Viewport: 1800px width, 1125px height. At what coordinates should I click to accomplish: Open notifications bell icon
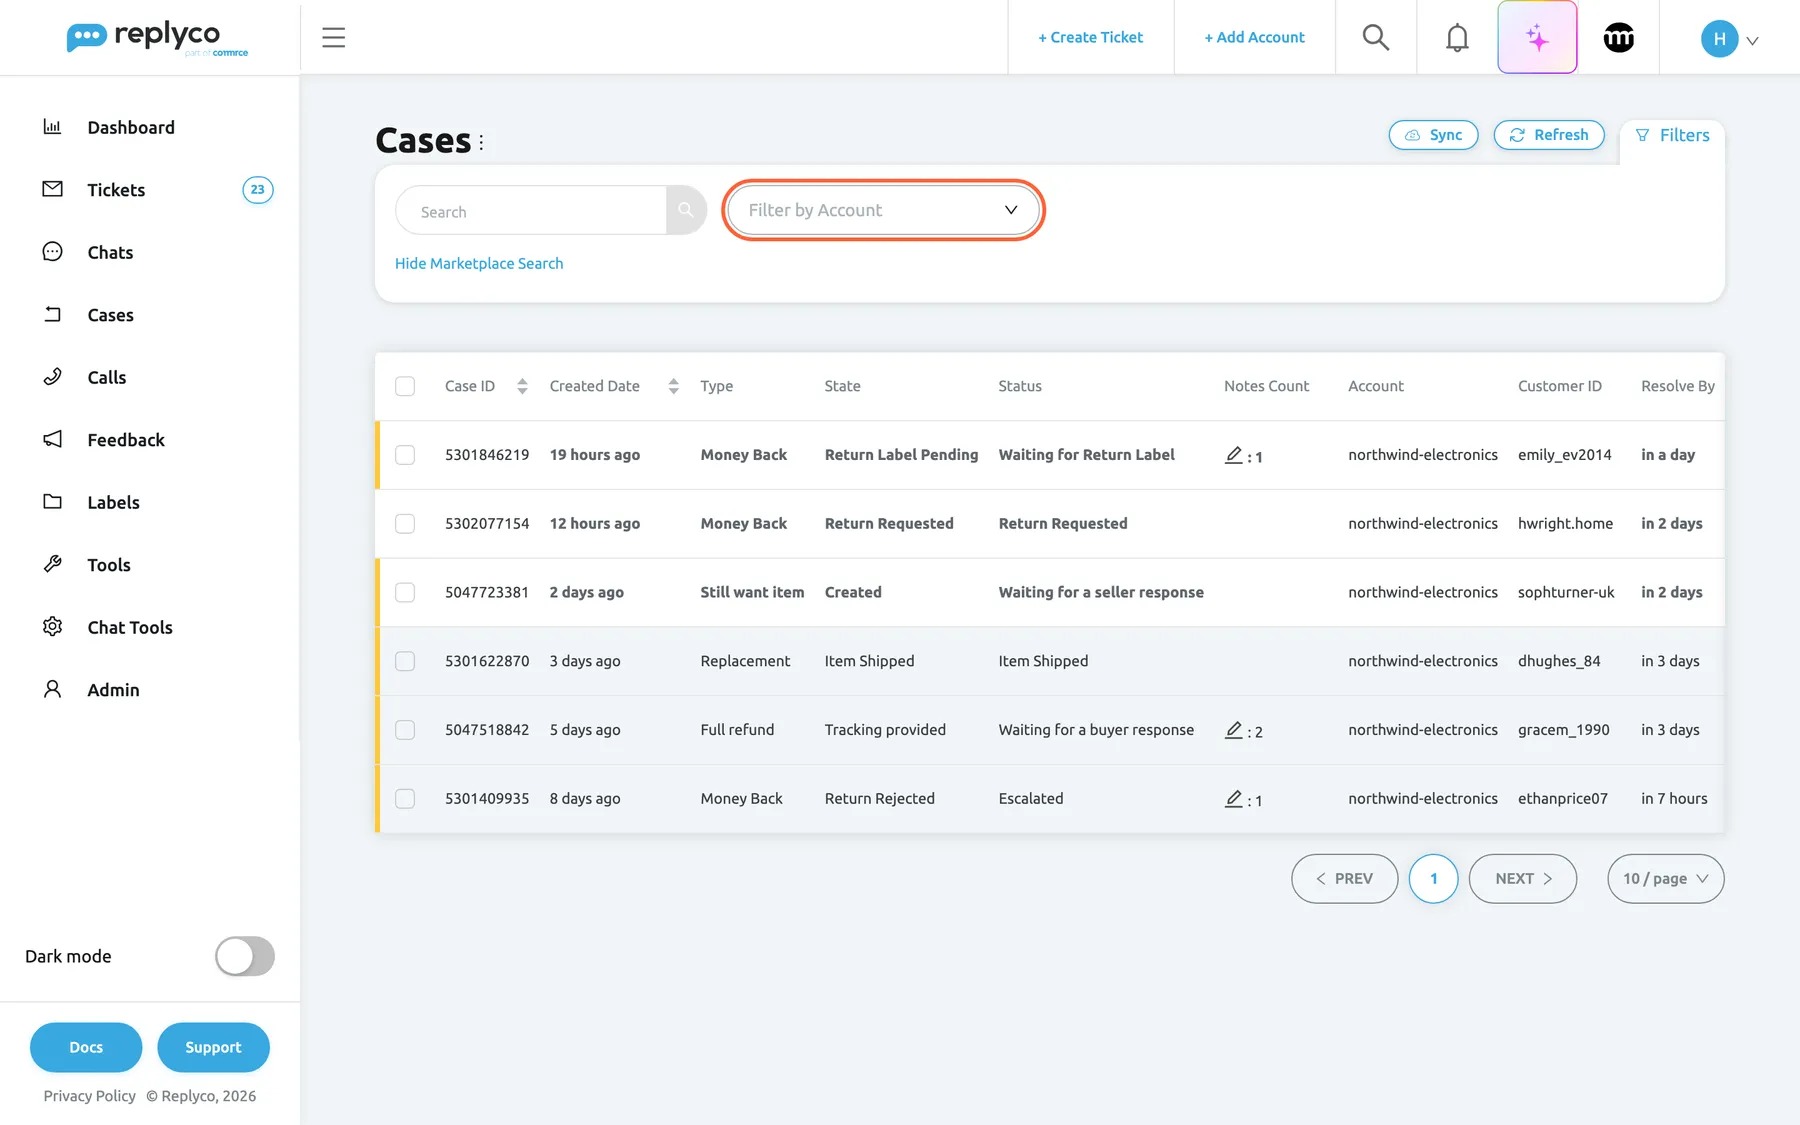tap(1457, 38)
